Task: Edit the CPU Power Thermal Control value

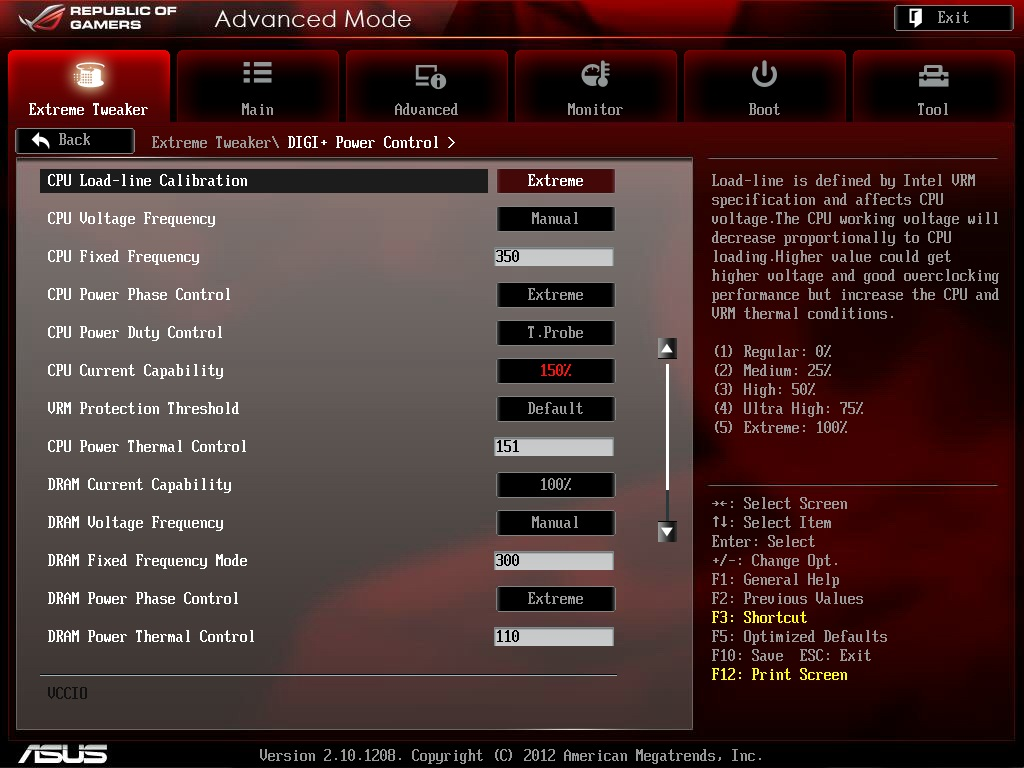Action: 553,447
